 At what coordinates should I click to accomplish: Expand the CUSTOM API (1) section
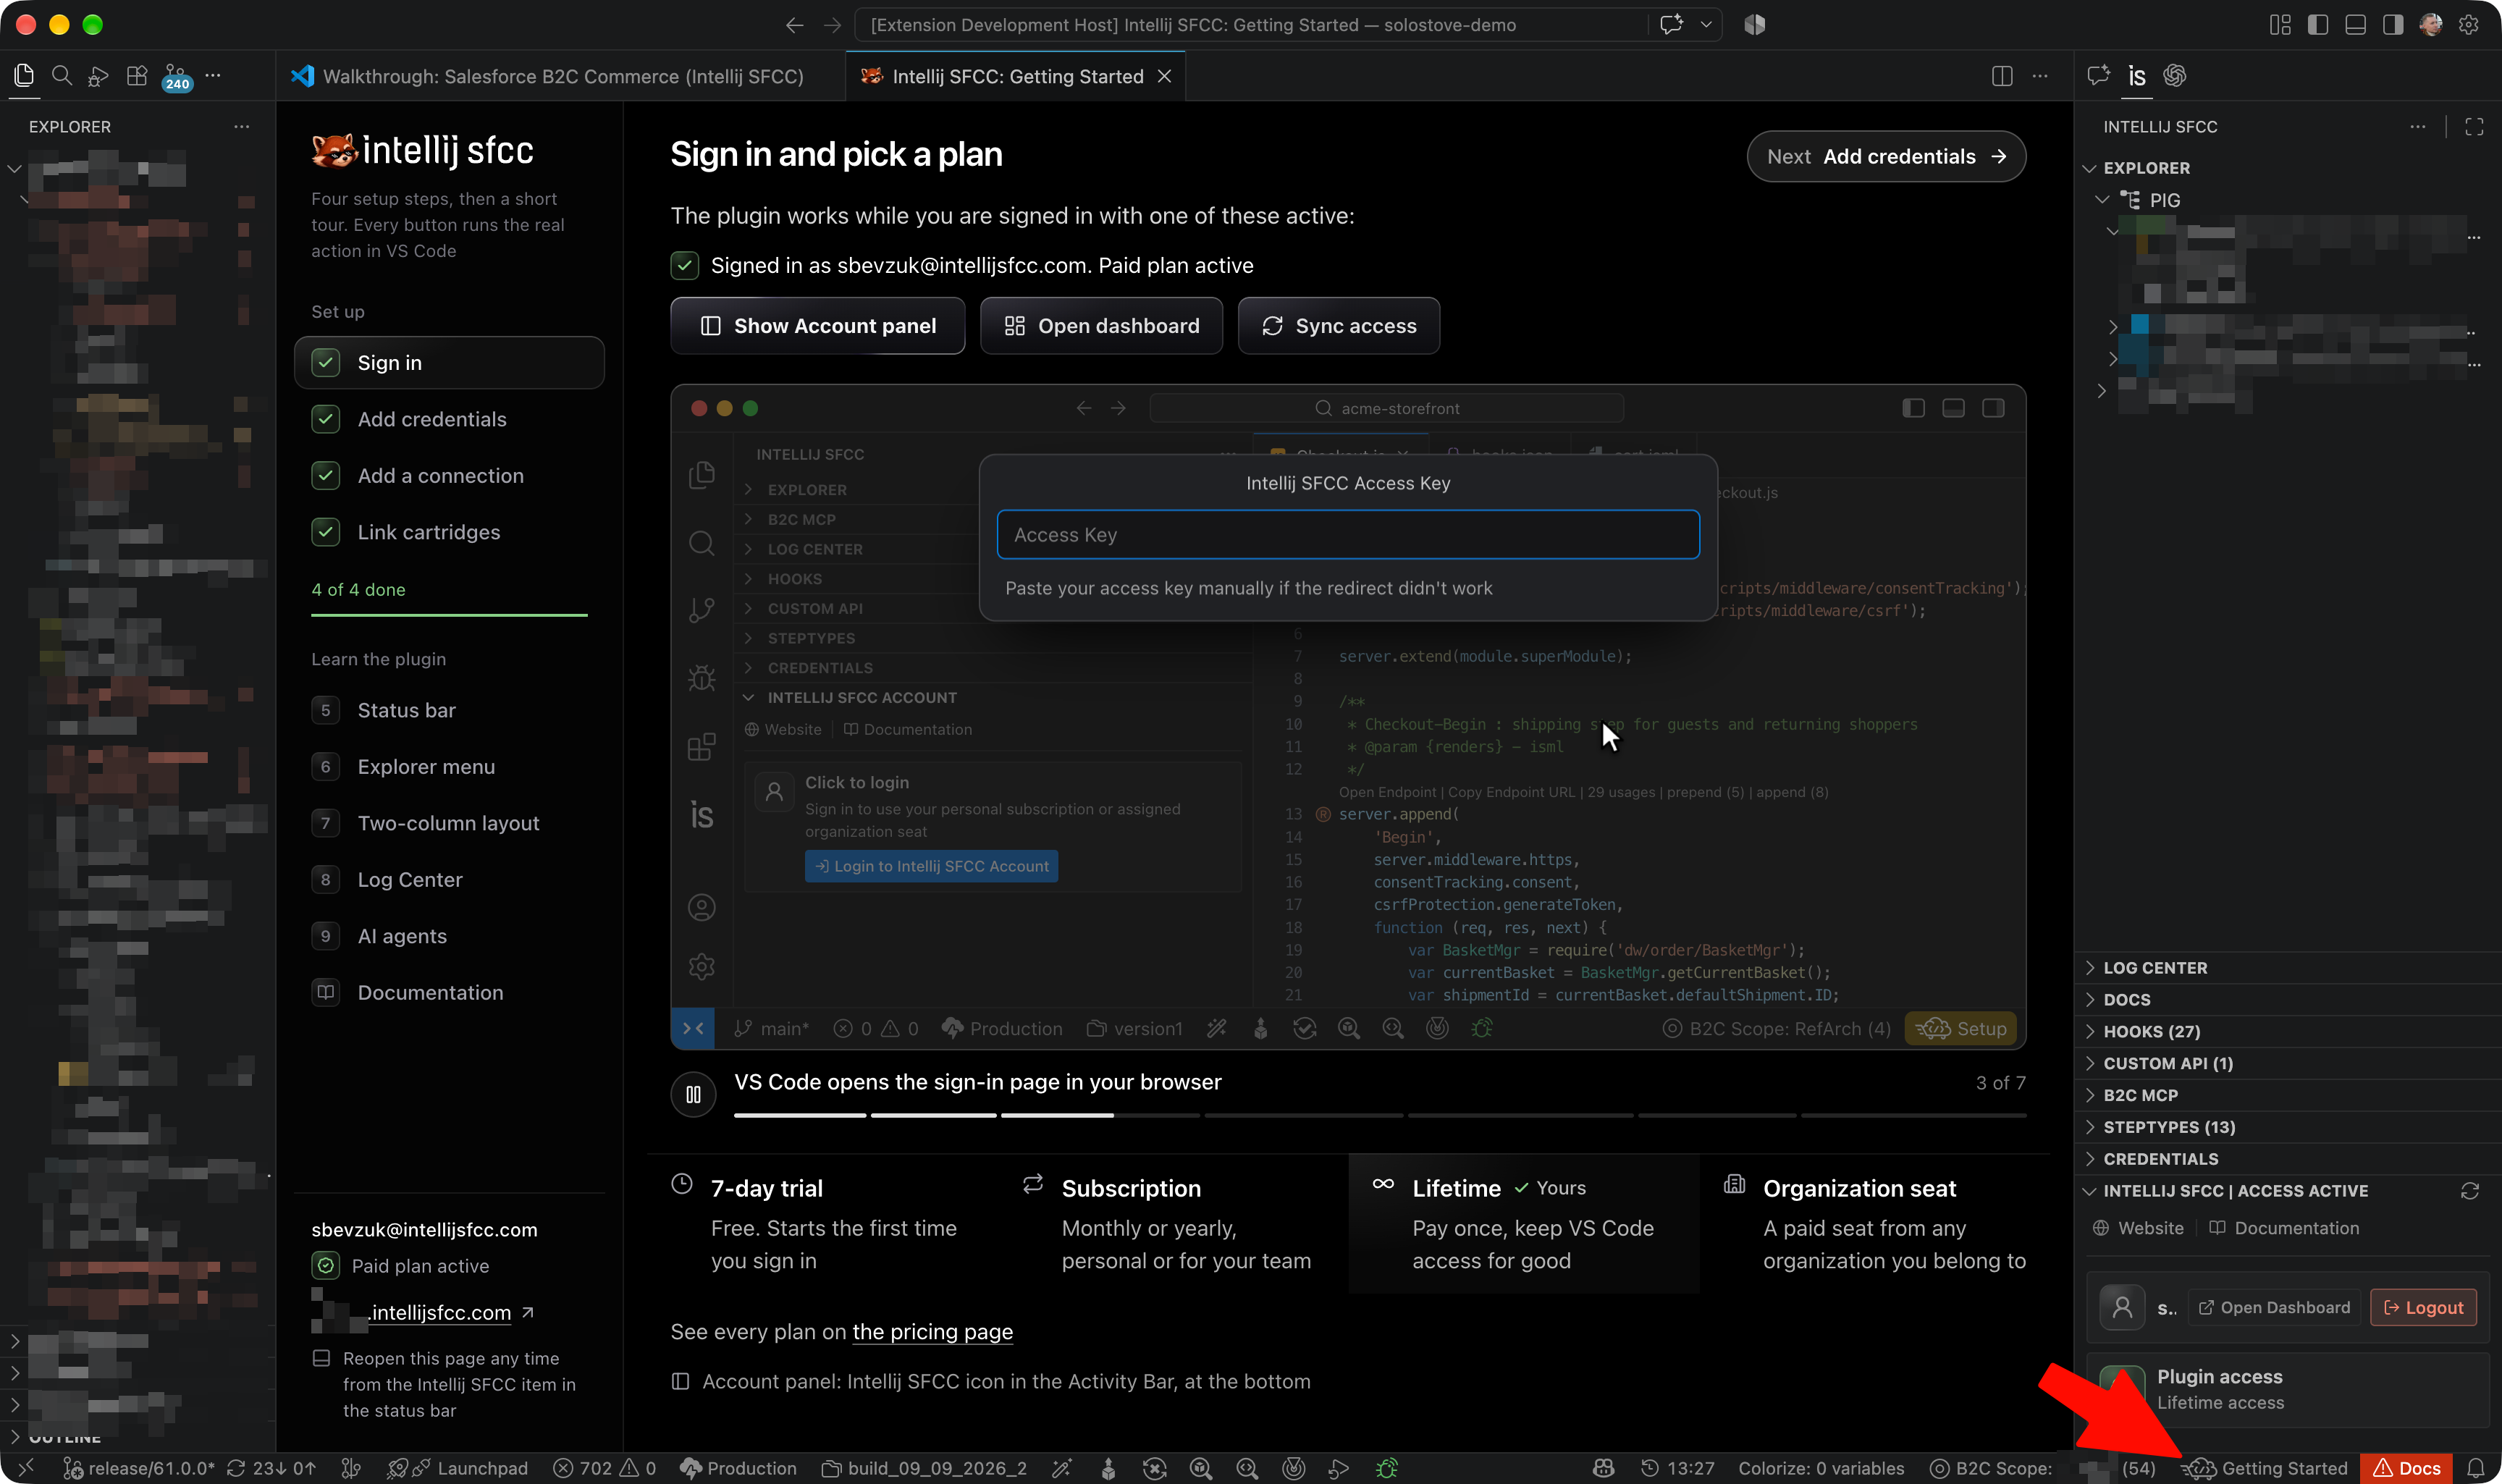(2287, 1063)
